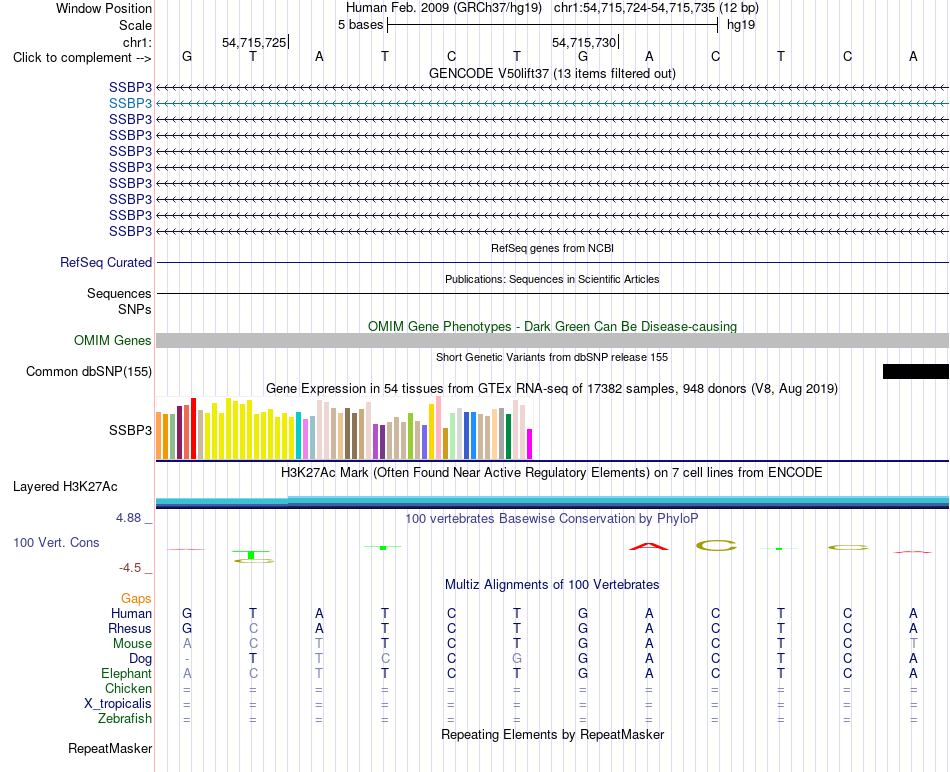Screen dimensions: 950x772
Task: Click the Dog species label
Action: [140, 659]
